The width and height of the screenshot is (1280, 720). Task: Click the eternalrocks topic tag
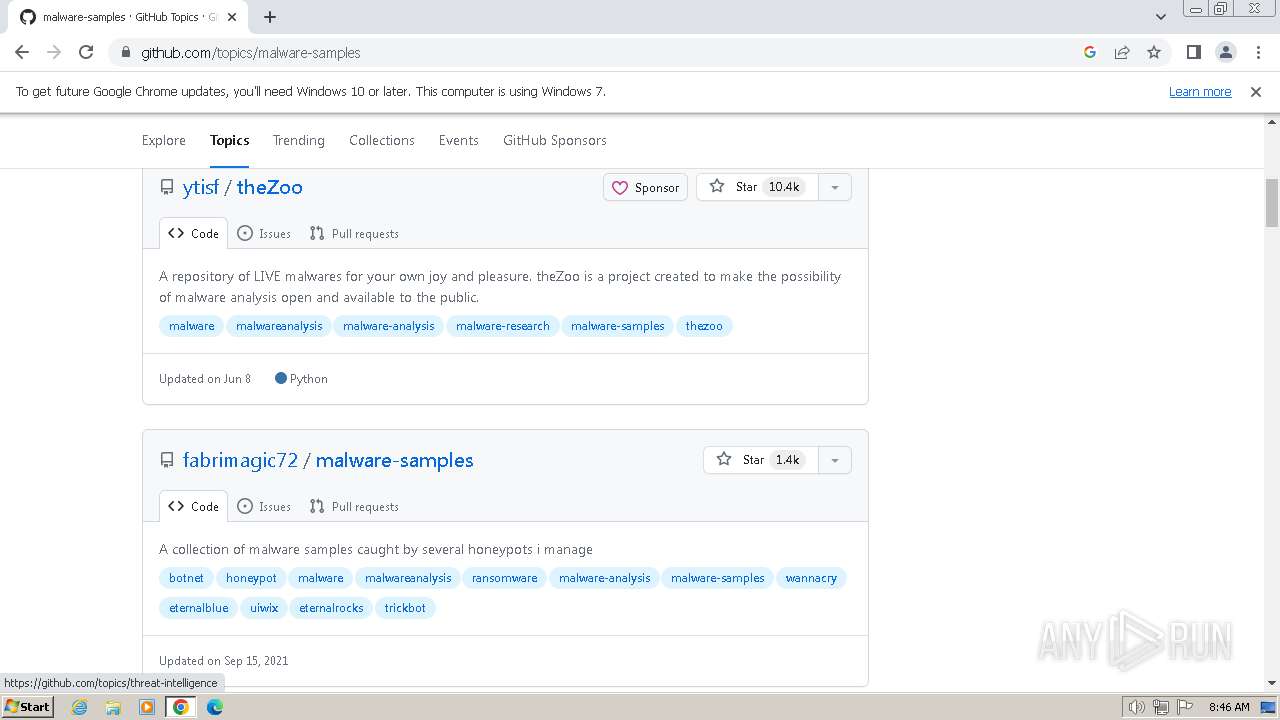pos(331,608)
